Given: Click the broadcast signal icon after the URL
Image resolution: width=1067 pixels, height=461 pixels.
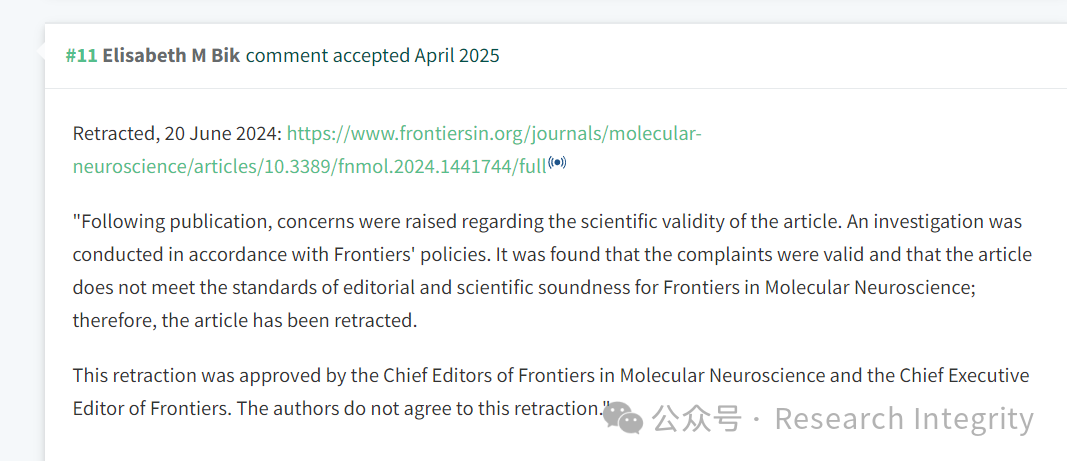Looking at the screenshot, I should coord(557,163).
